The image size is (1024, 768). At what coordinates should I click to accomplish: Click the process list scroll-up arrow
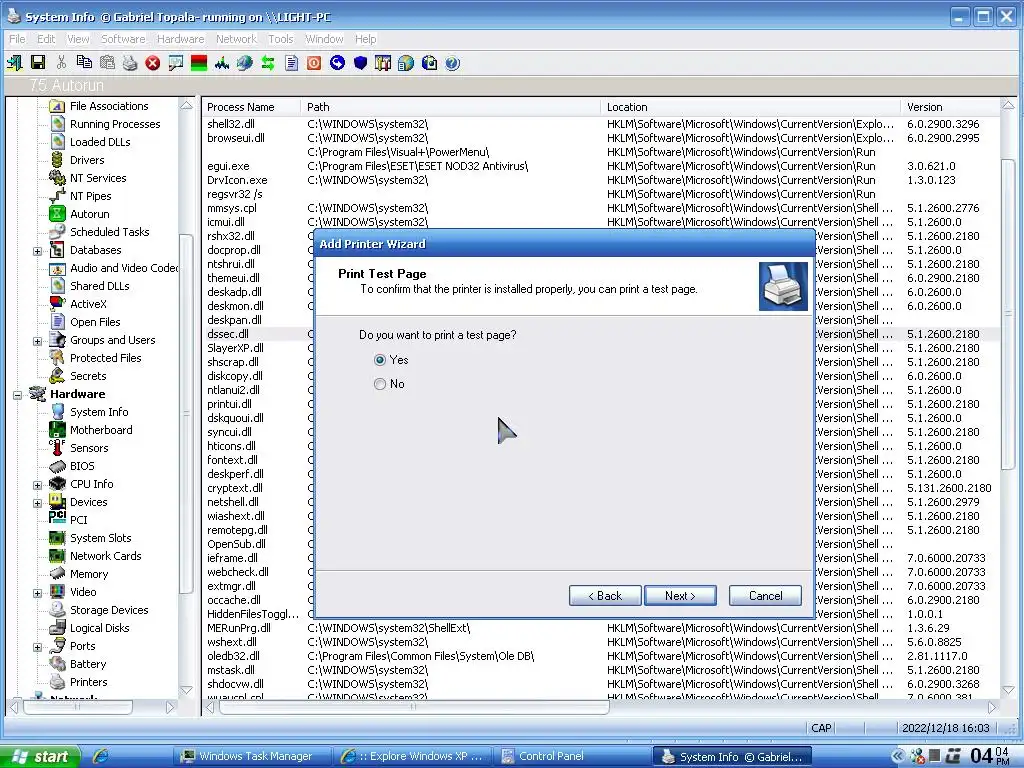1008,105
